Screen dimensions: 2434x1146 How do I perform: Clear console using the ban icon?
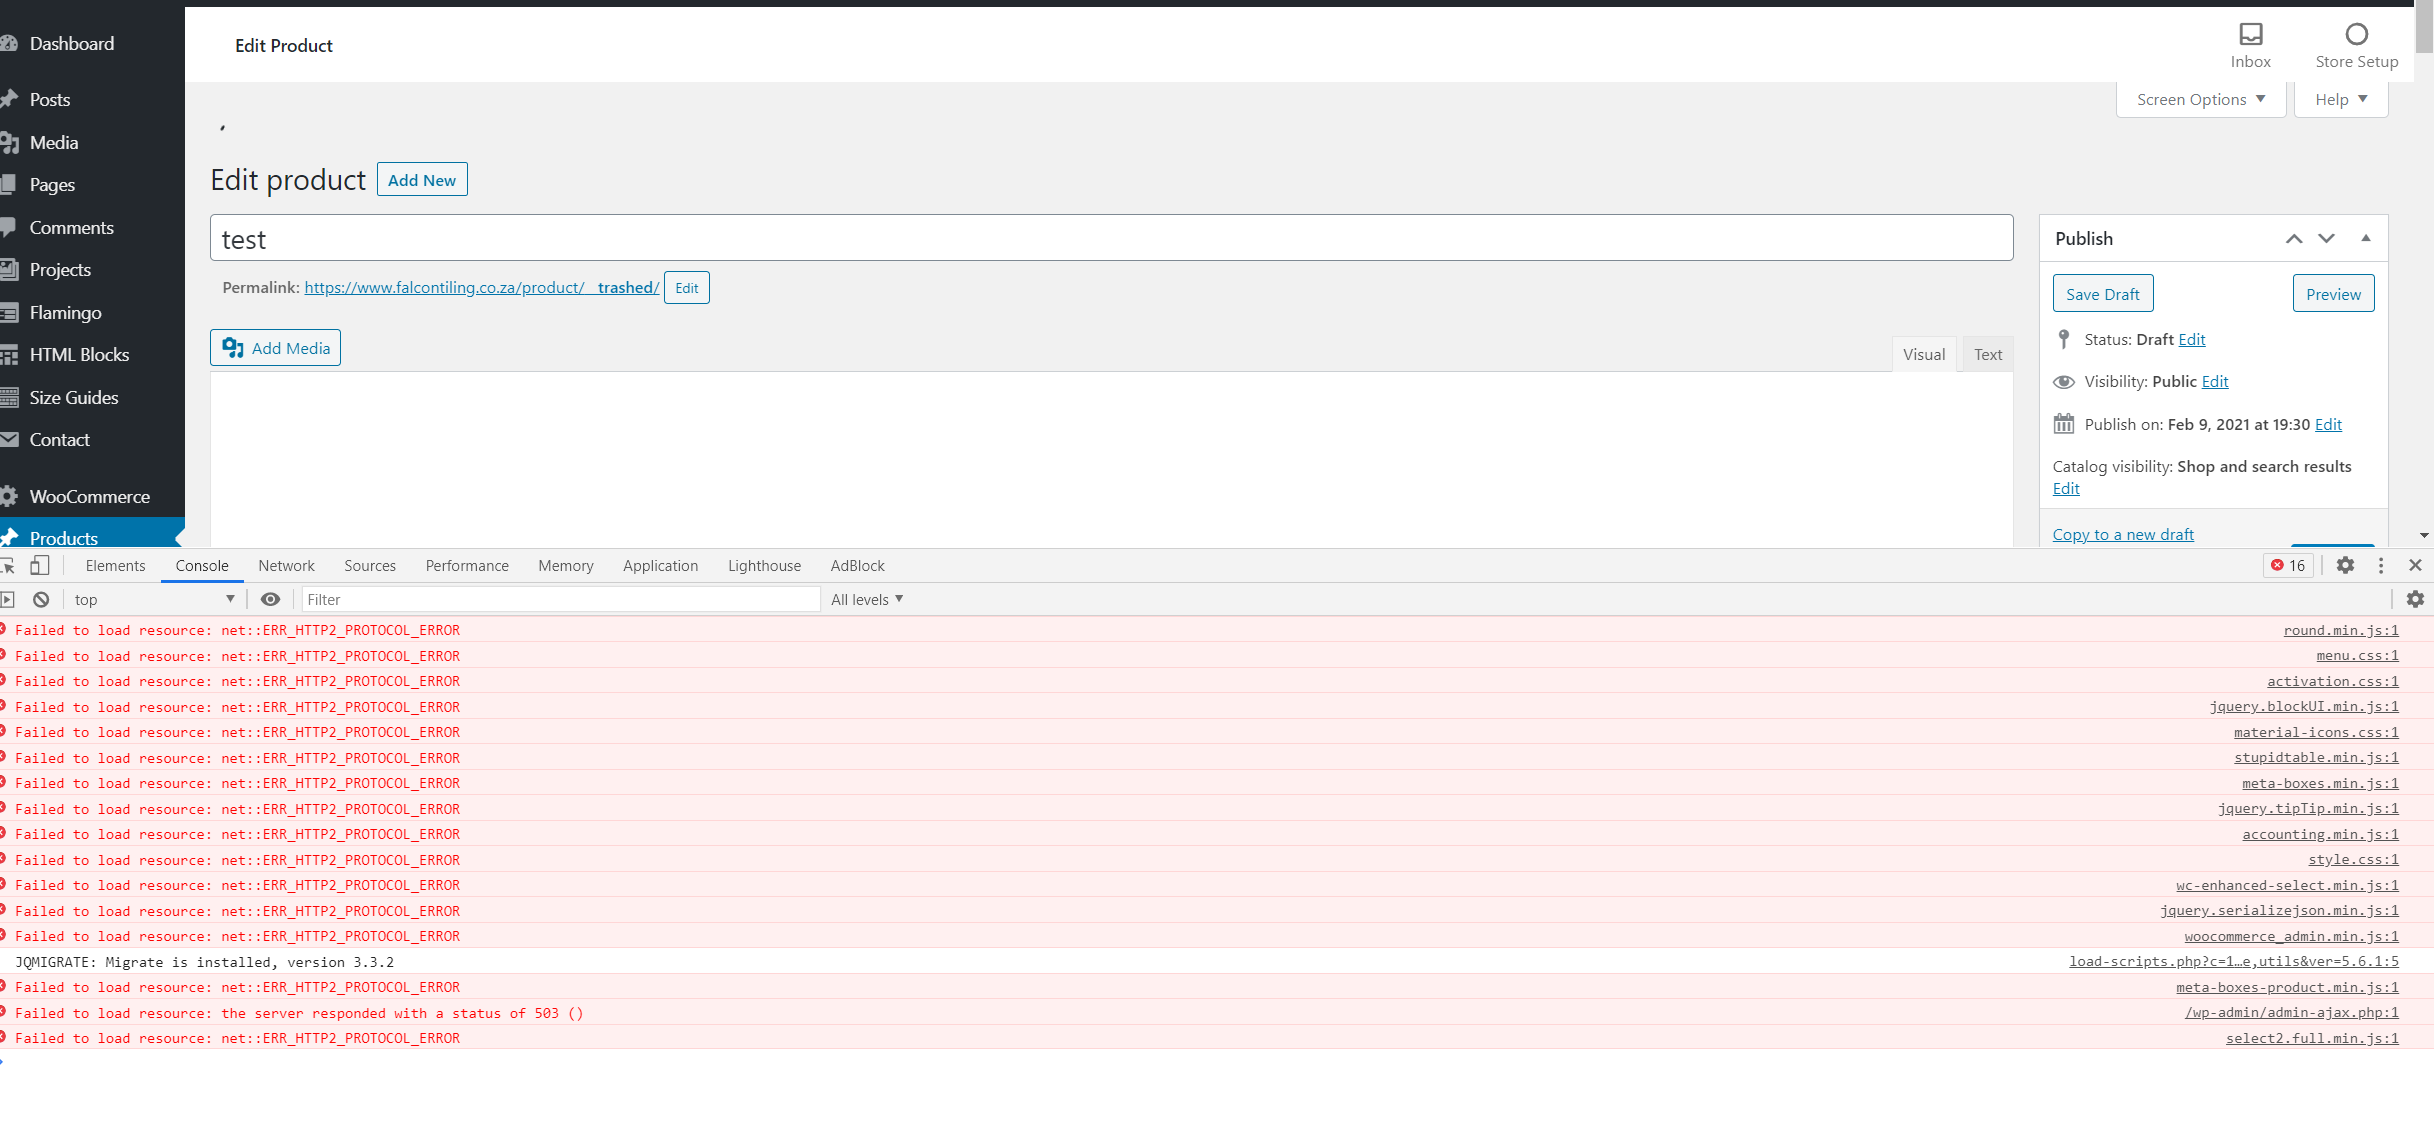click(41, 600)
